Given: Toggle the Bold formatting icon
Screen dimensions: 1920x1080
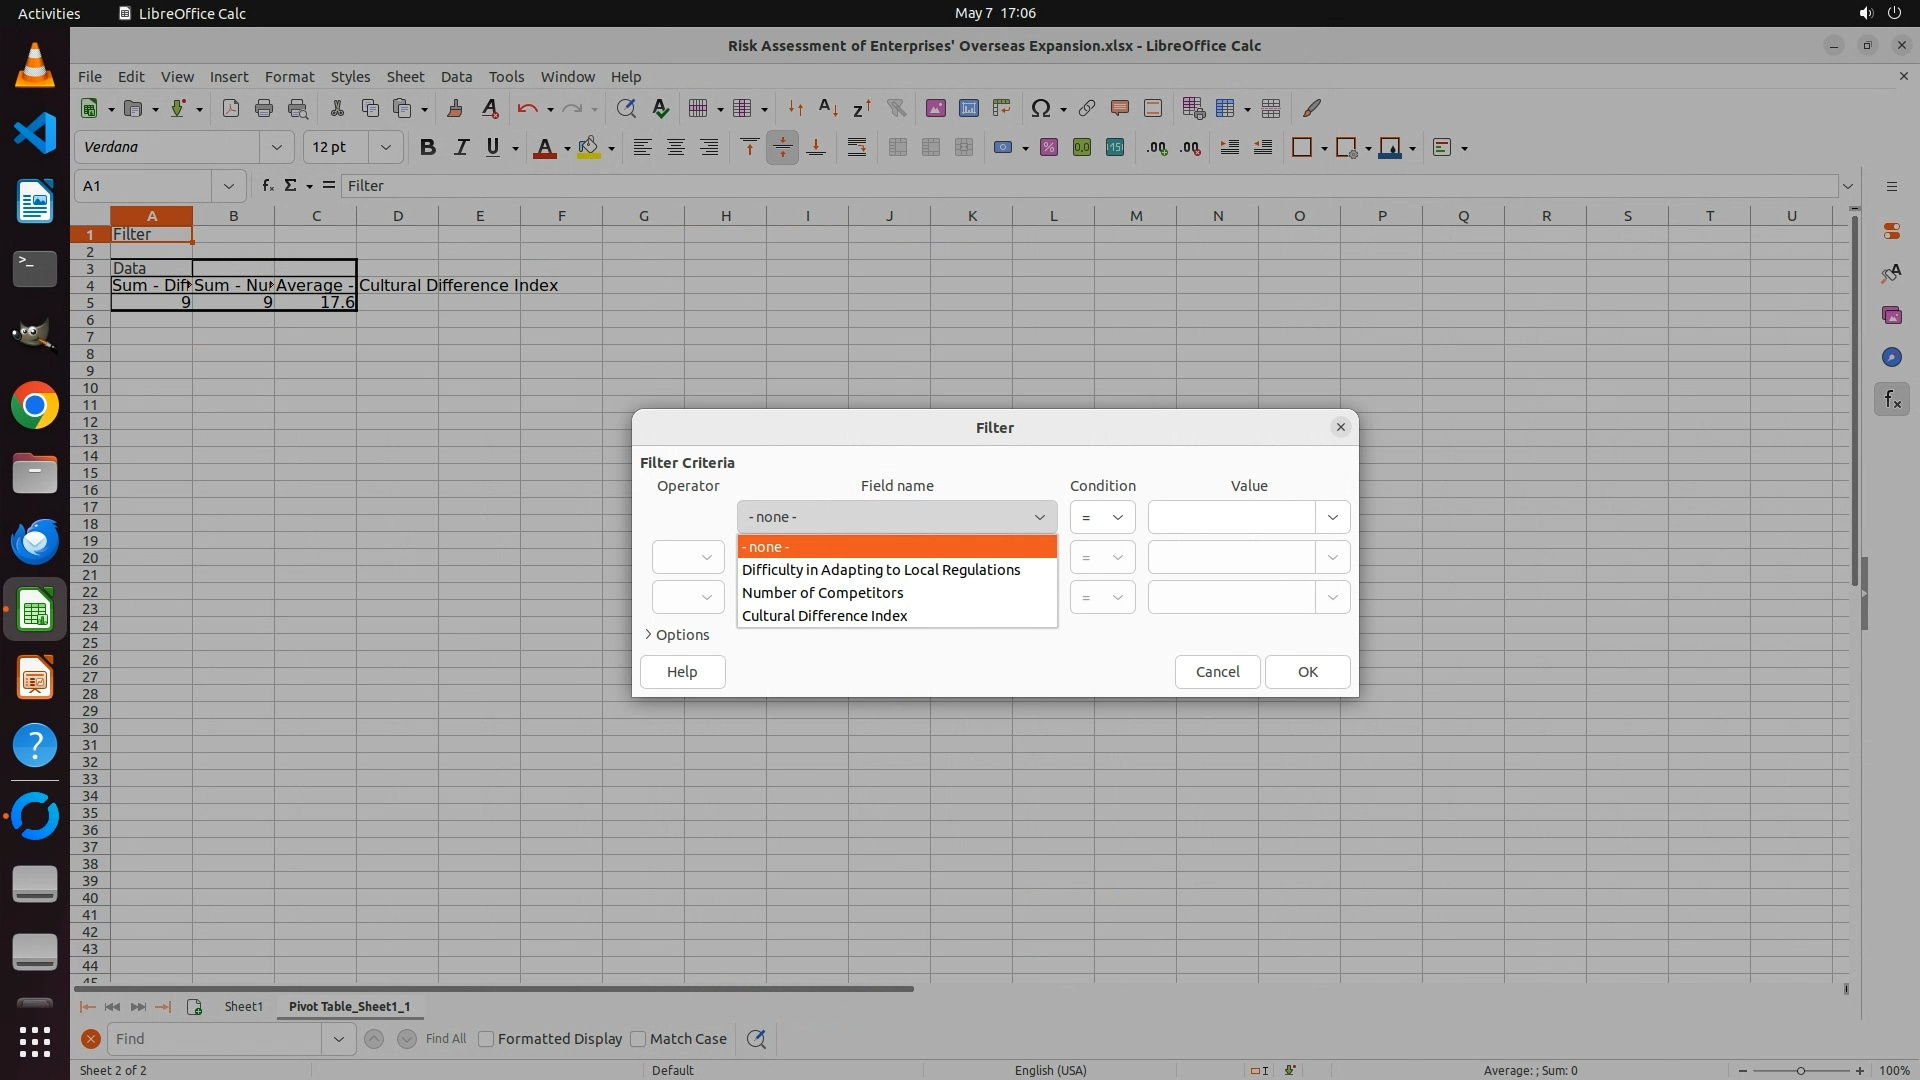Looking at the screenshot, I should pos(427,147).
